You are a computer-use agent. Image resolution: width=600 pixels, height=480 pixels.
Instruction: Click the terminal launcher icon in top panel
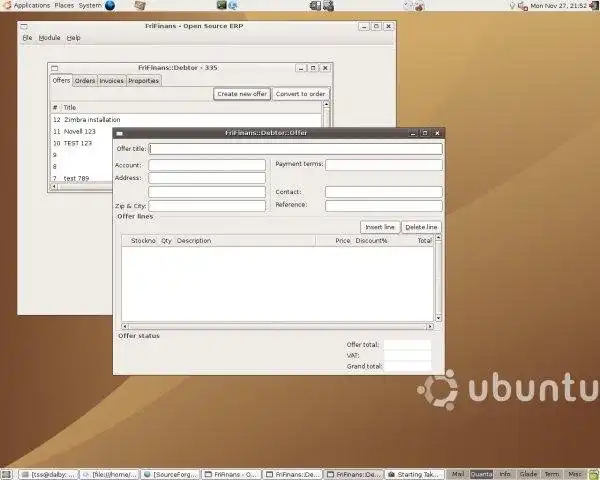click(222, 5)
